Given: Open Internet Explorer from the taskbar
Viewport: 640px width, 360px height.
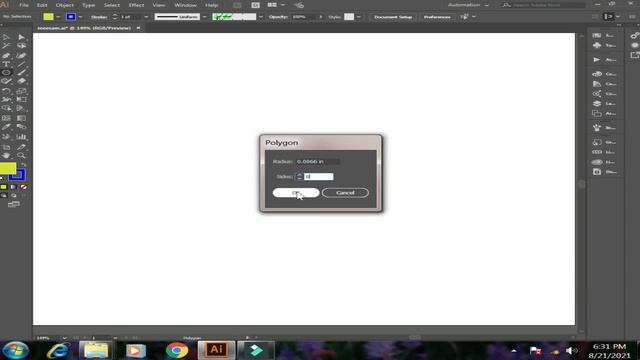Looking at the screenshot, I should (x=57, y=350).
